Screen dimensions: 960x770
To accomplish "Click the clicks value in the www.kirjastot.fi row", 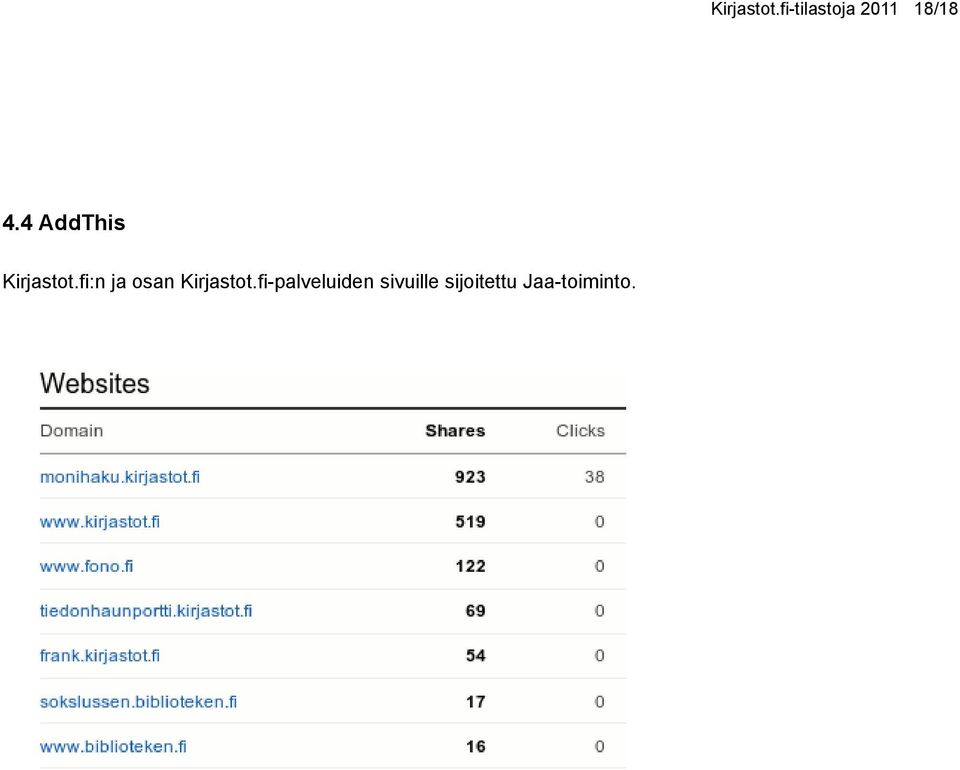I will tap(599, 521).
